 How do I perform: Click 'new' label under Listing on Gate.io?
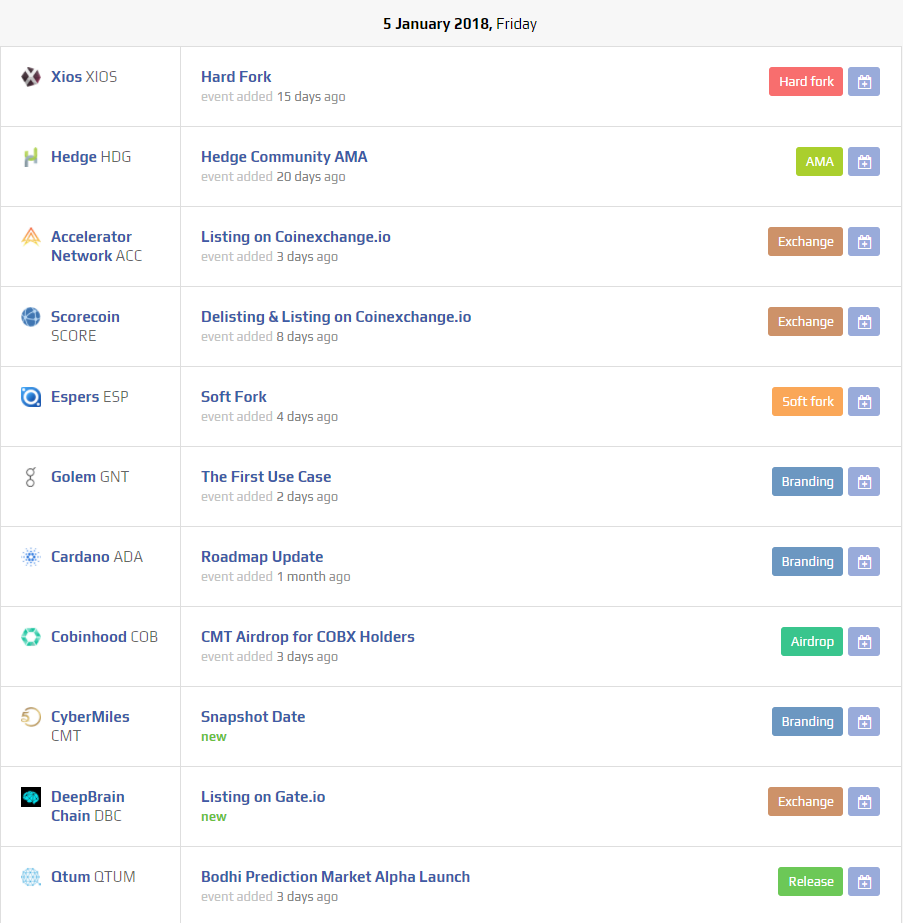[214, 817]
